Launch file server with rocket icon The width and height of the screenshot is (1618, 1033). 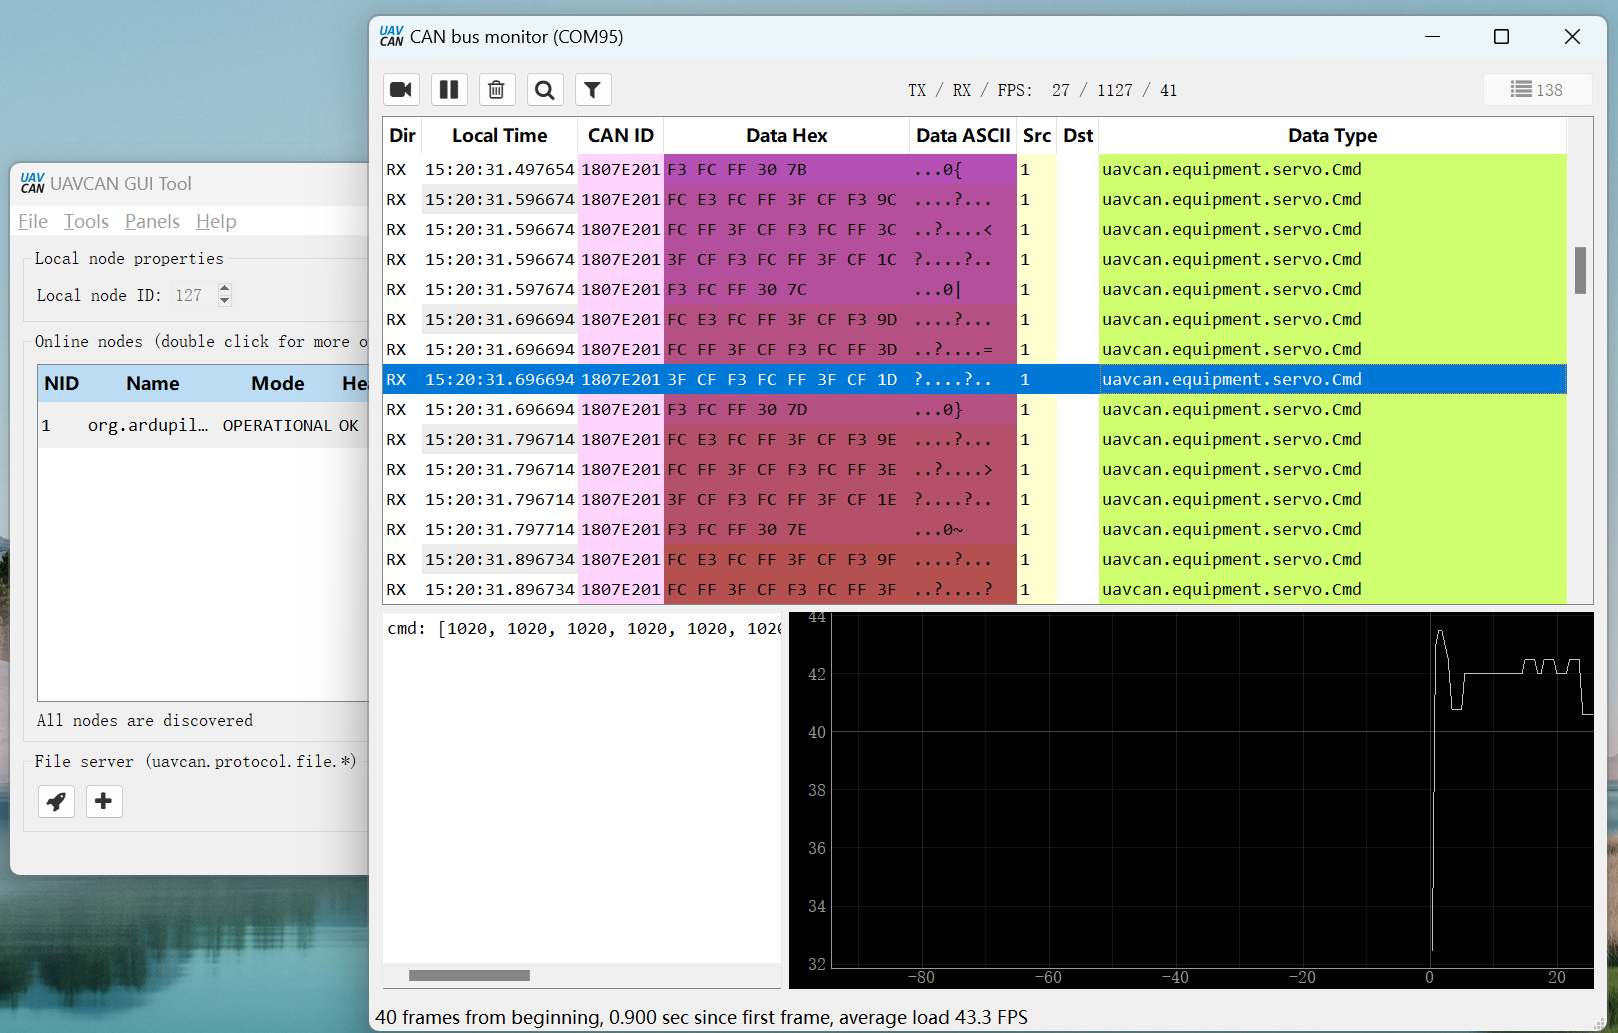click(56, 801)
